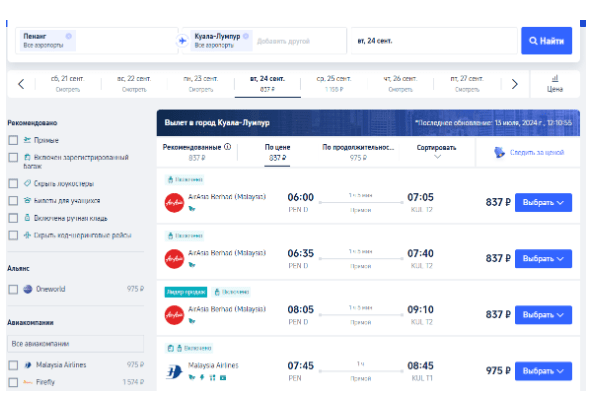Tick the Firefly airline checkbox
Image resolution: width=597 pixels, height=396 pixels.
point(13,382)
